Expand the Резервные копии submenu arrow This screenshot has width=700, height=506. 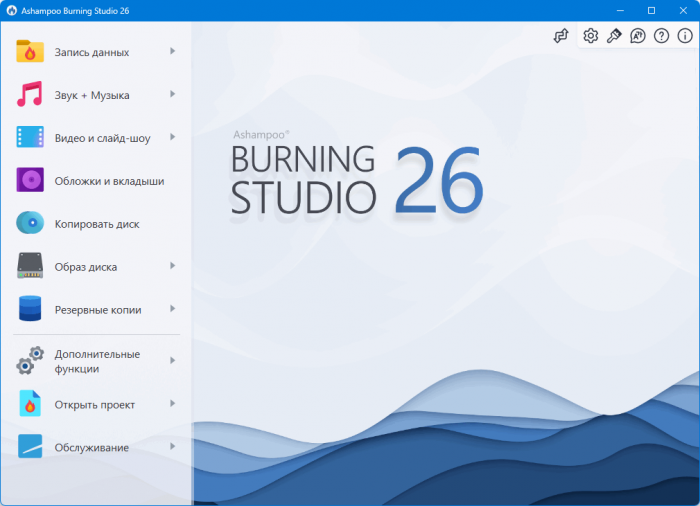(x=173, y=309)
